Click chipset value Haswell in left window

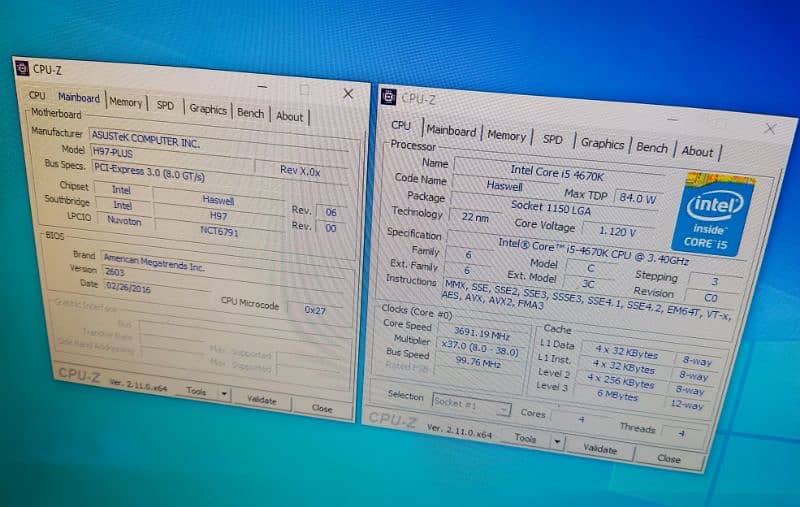tap(218, 200)
